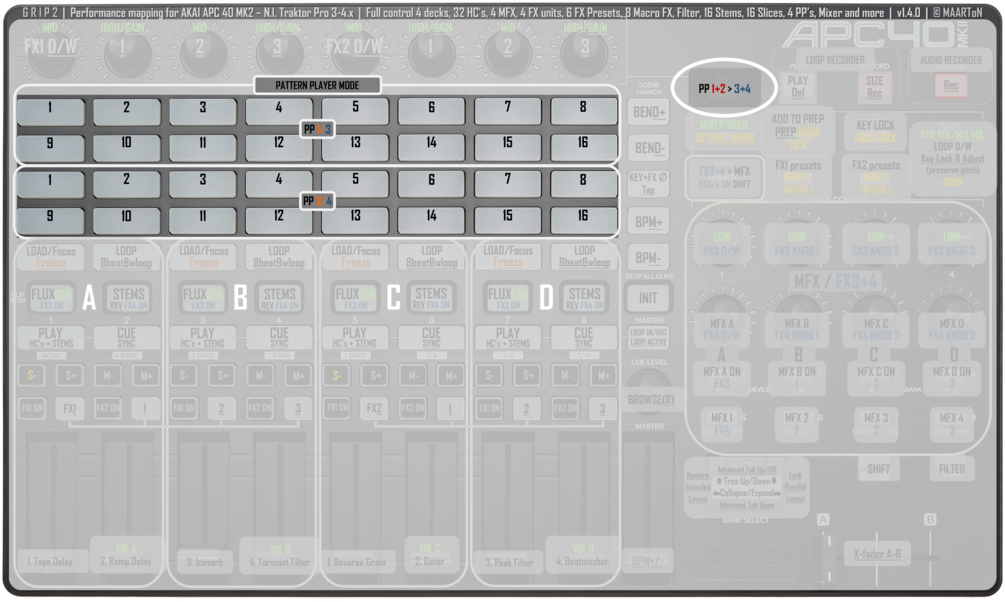Click the FX1 presets button
The height and width of the screenshot is (602, 1005).
tap(798, 177)
